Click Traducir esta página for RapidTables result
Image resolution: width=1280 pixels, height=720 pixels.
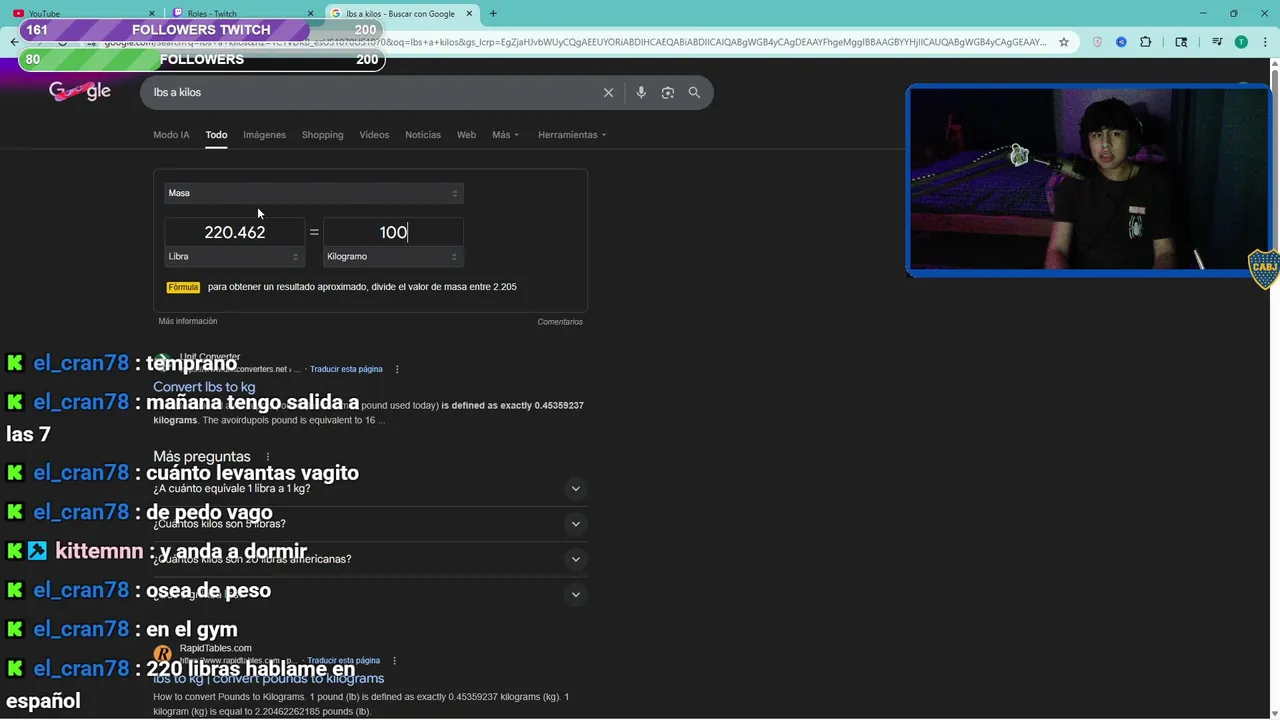pyautogui.click(x=344, y=661)
